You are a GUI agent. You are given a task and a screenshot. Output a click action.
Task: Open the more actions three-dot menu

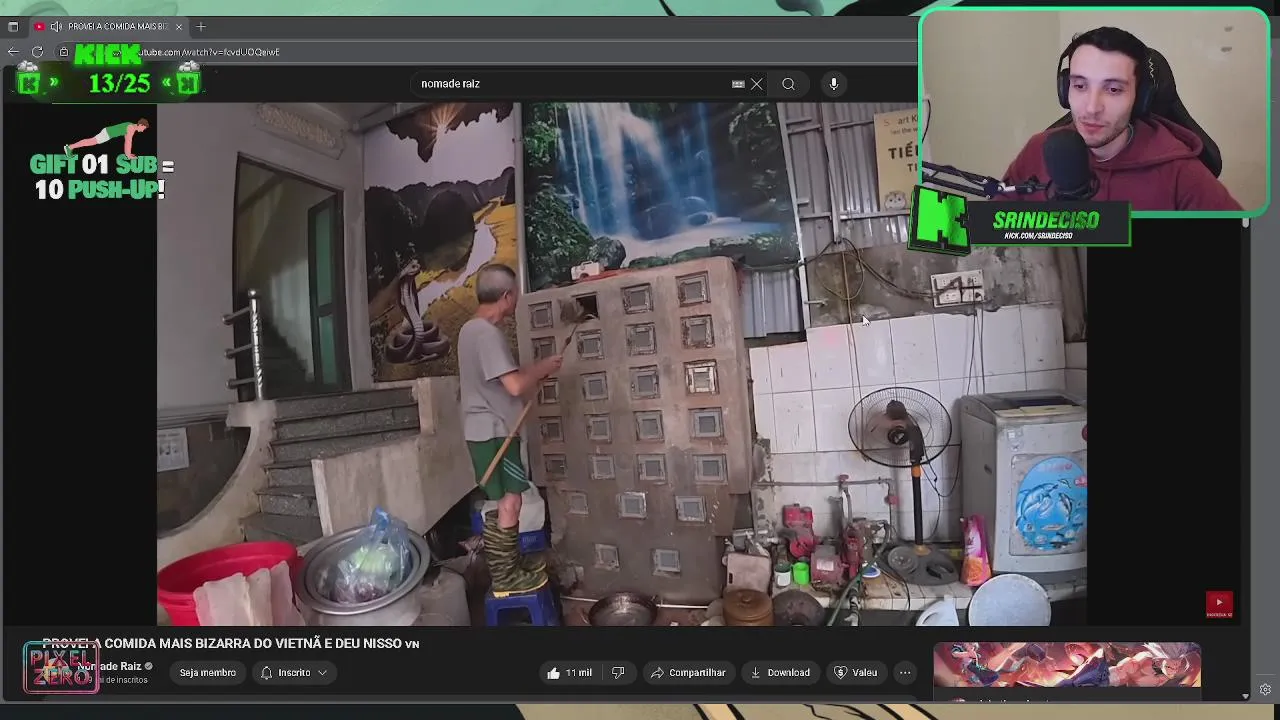click(905, 673)
